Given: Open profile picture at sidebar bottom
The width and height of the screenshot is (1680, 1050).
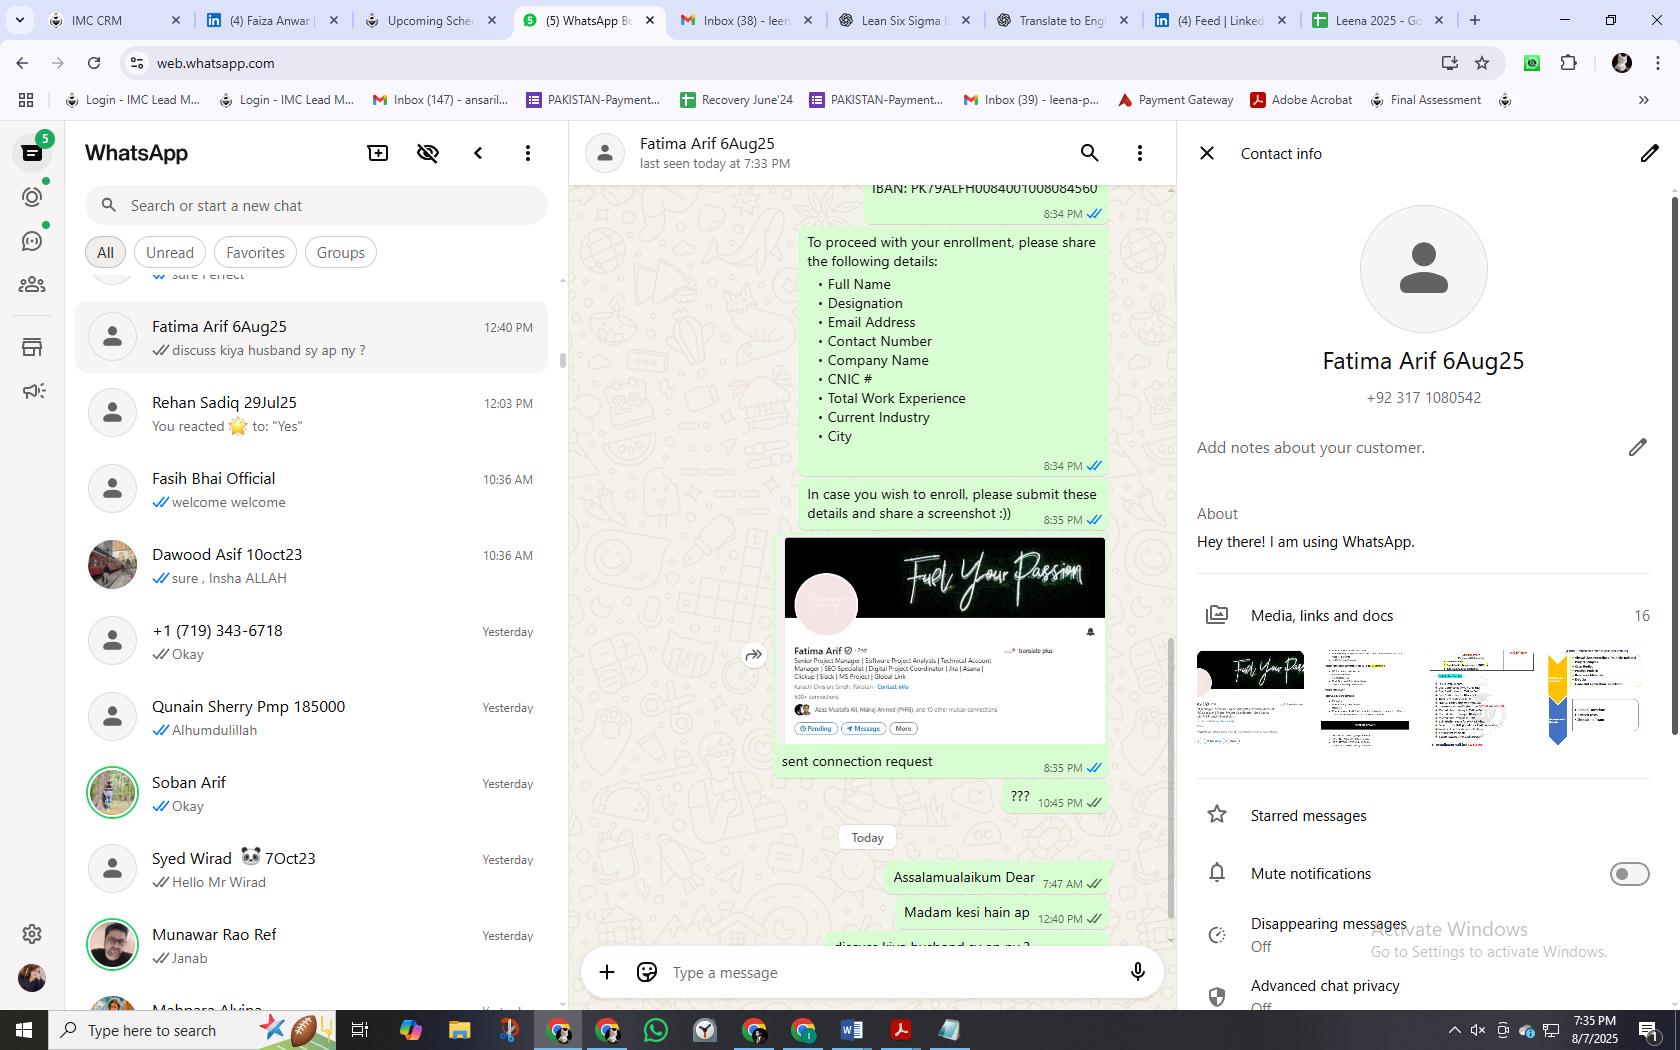Looking at the screenshot, I should coord(32,978).
